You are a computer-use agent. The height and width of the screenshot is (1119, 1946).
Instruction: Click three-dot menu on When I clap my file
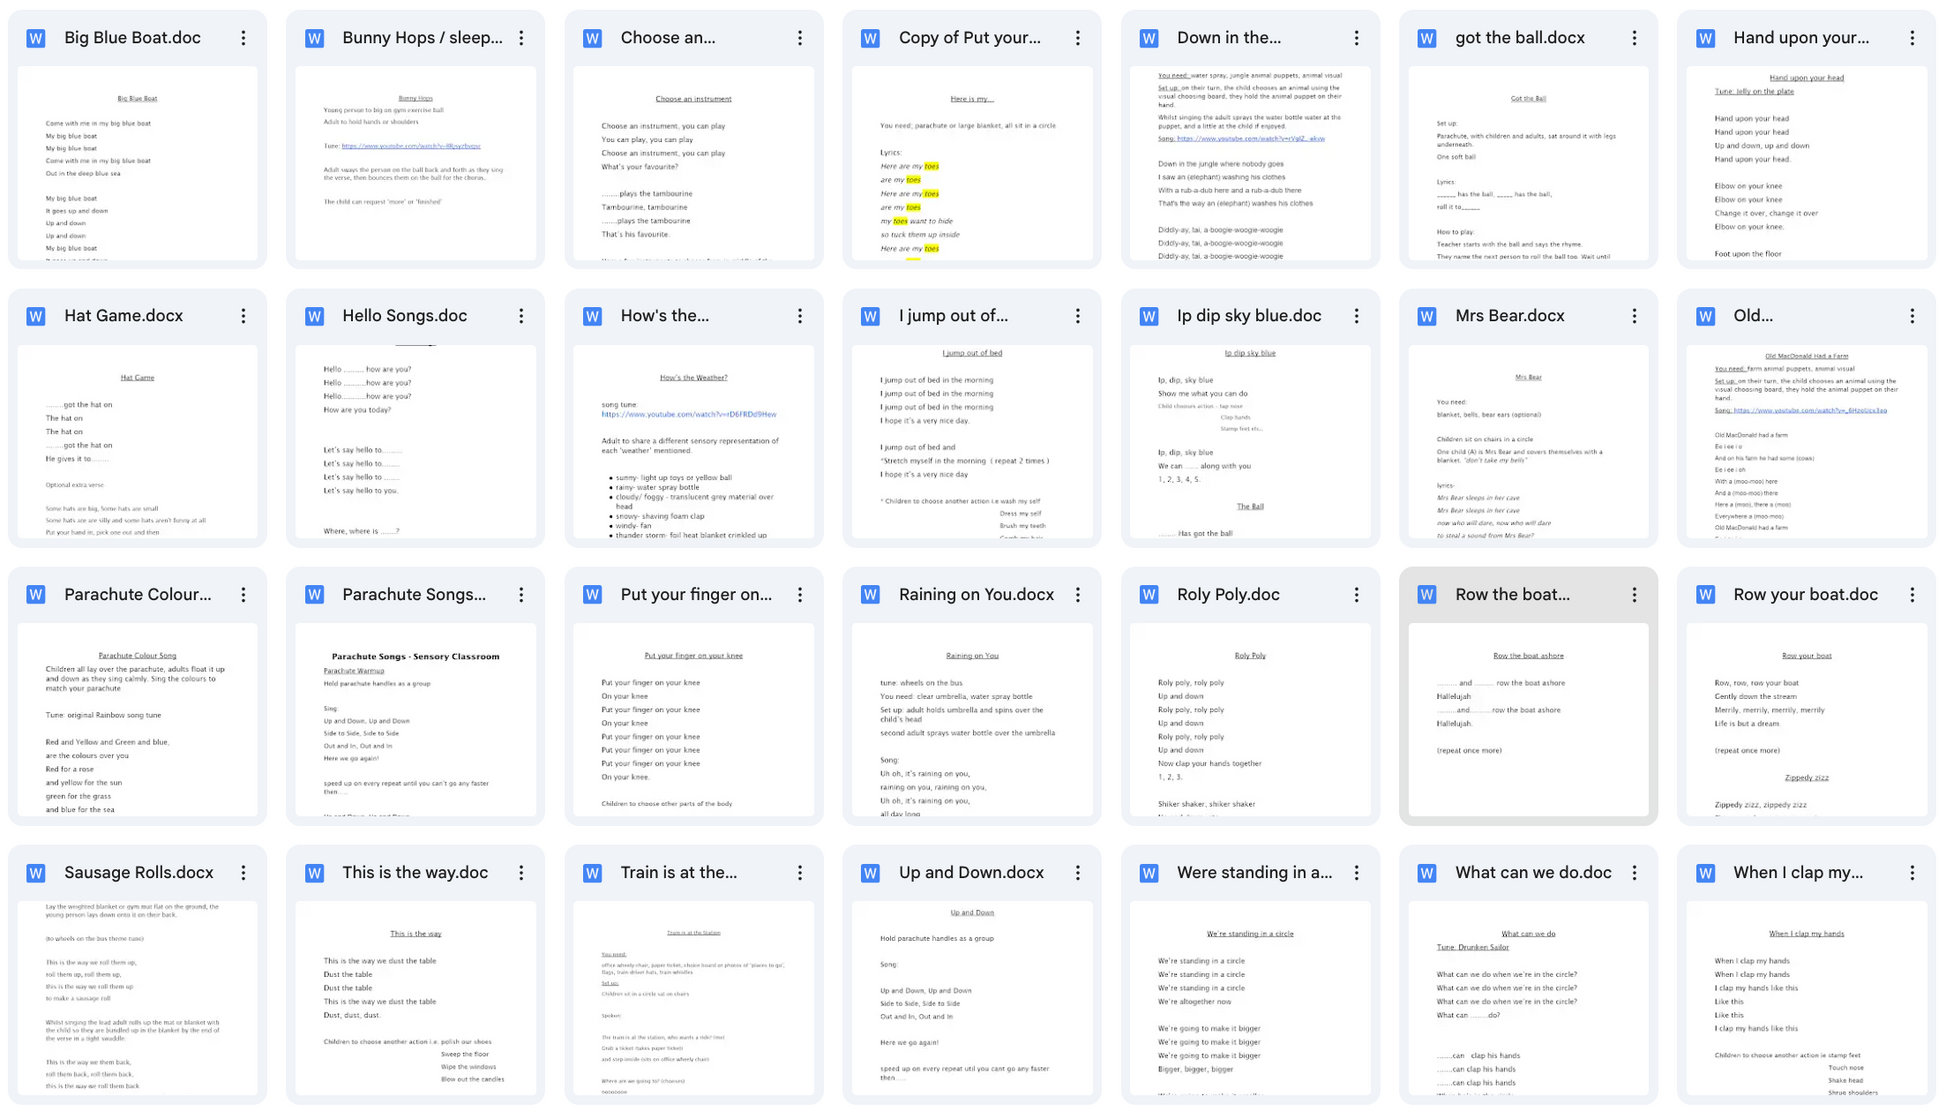click(x=1912, y=874)
